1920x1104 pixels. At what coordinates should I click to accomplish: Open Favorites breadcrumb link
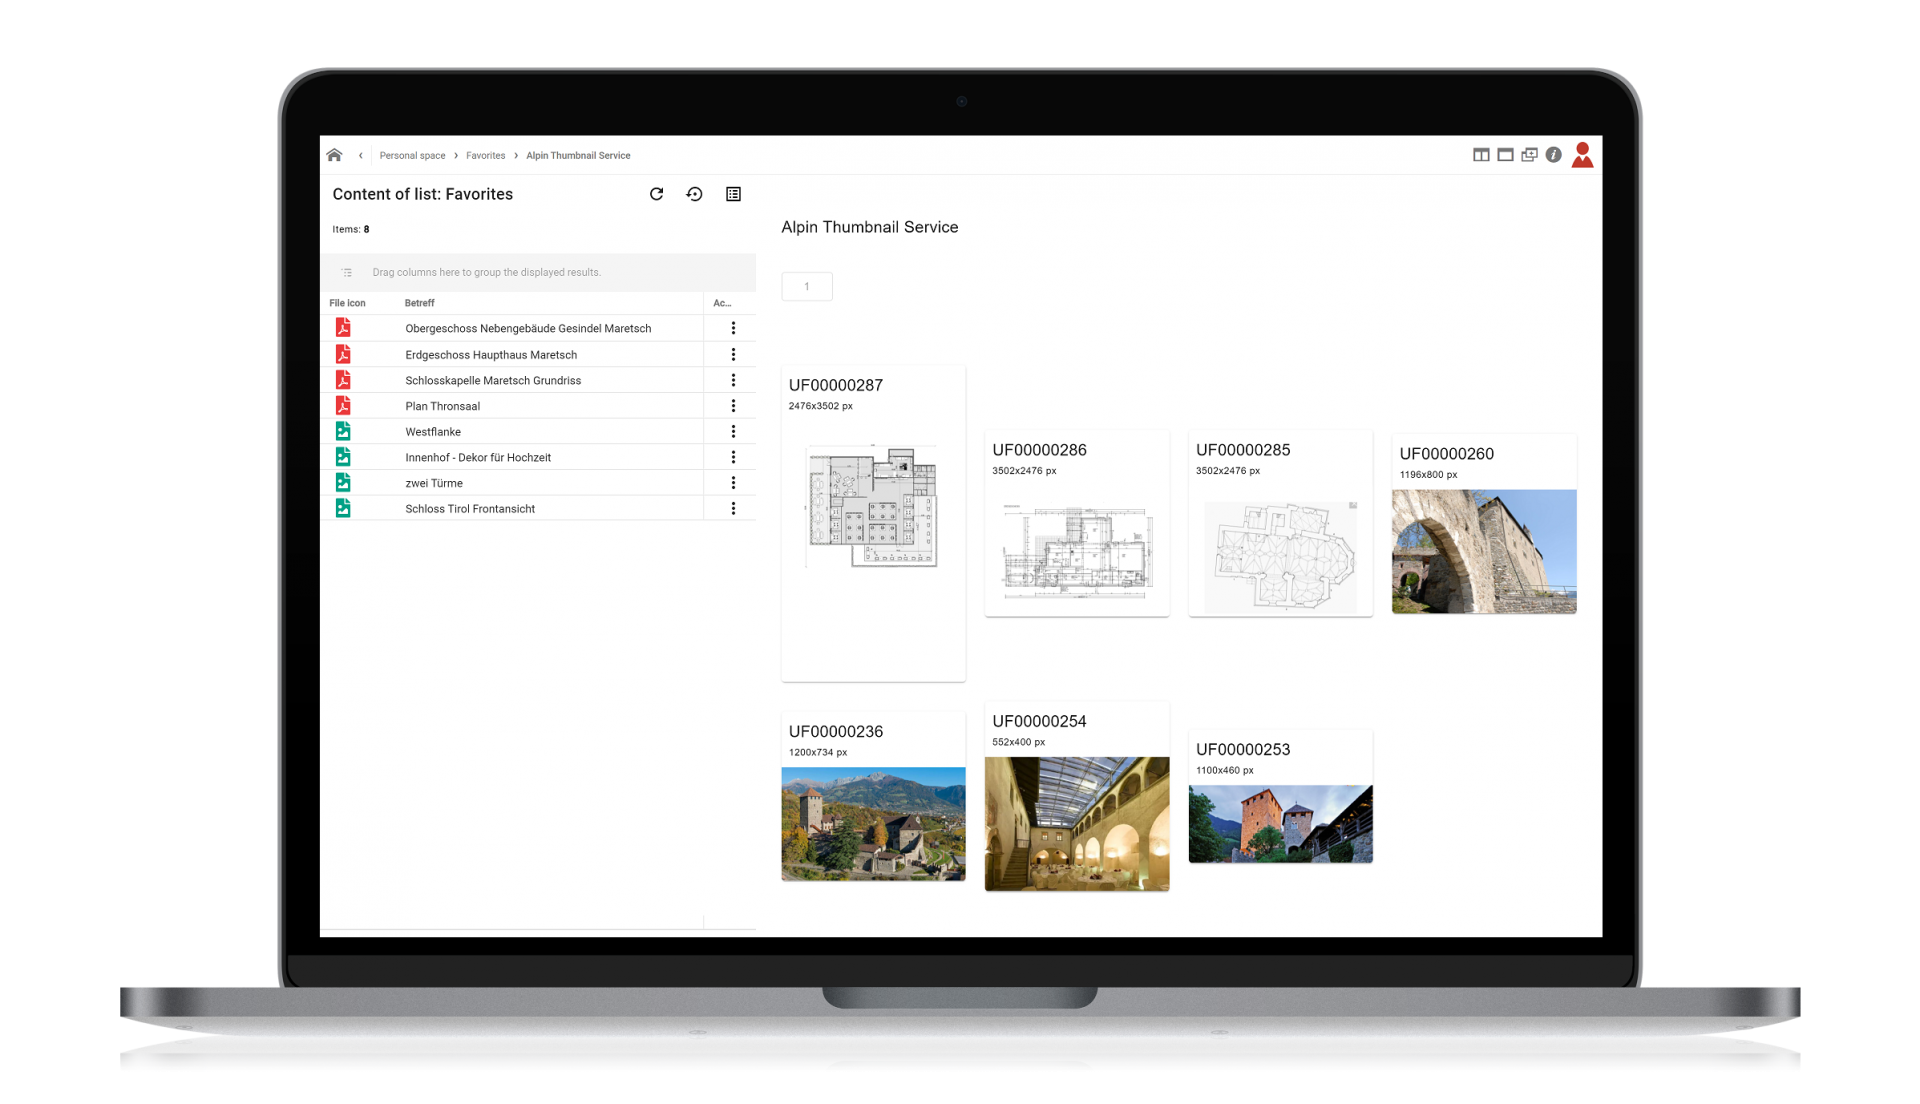click(485, 156)
